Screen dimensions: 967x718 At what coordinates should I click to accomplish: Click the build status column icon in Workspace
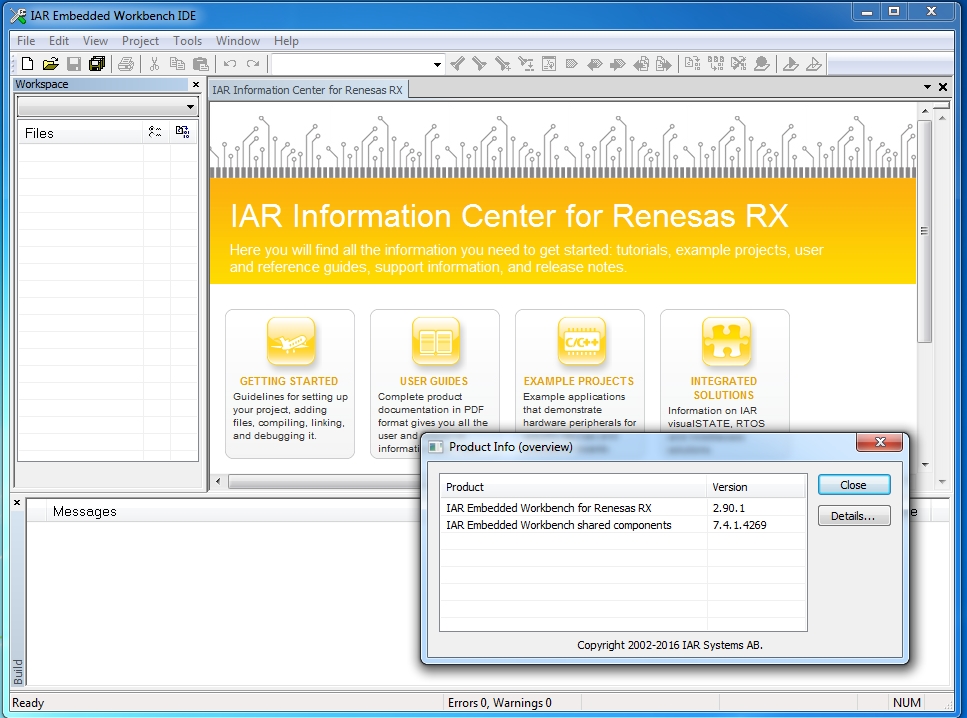click(x=182, y=131)
